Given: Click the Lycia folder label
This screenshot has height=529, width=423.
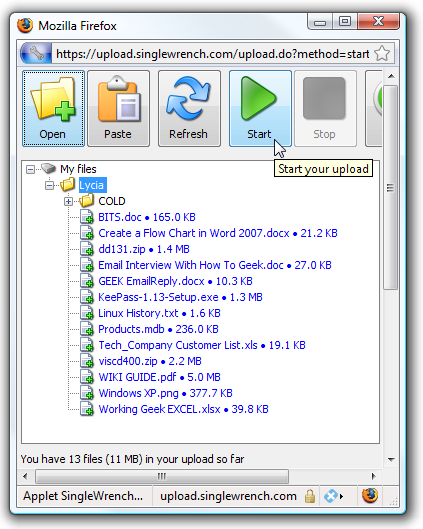Looking at the screenshot, I should point(92,185).
